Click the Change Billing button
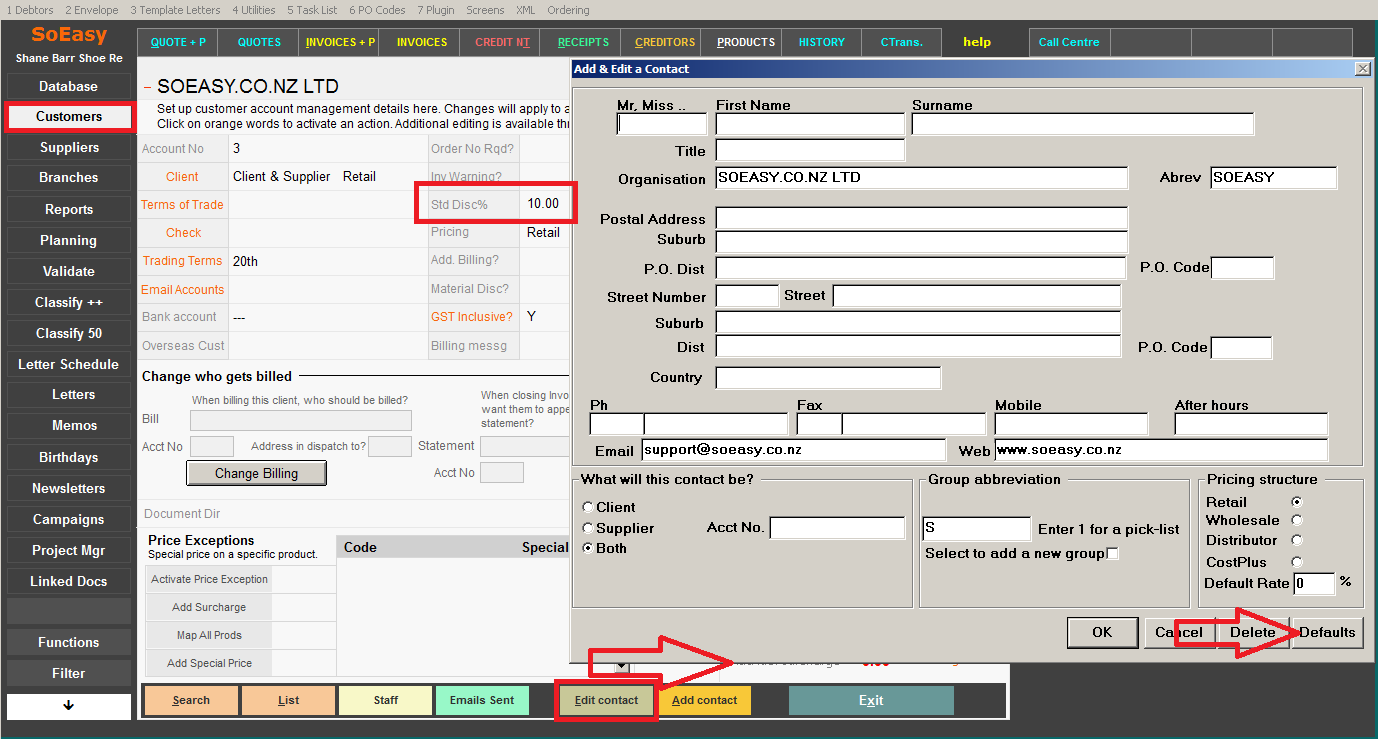 tap(256, 473)
